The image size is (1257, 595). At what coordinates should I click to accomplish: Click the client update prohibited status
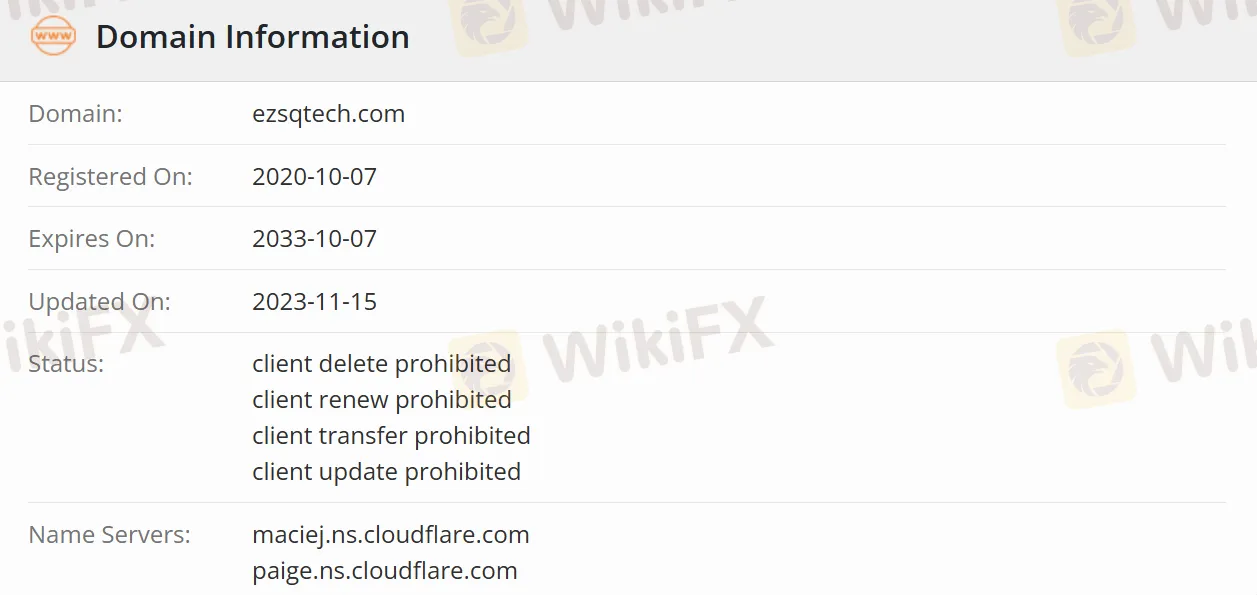click(386, 471)
